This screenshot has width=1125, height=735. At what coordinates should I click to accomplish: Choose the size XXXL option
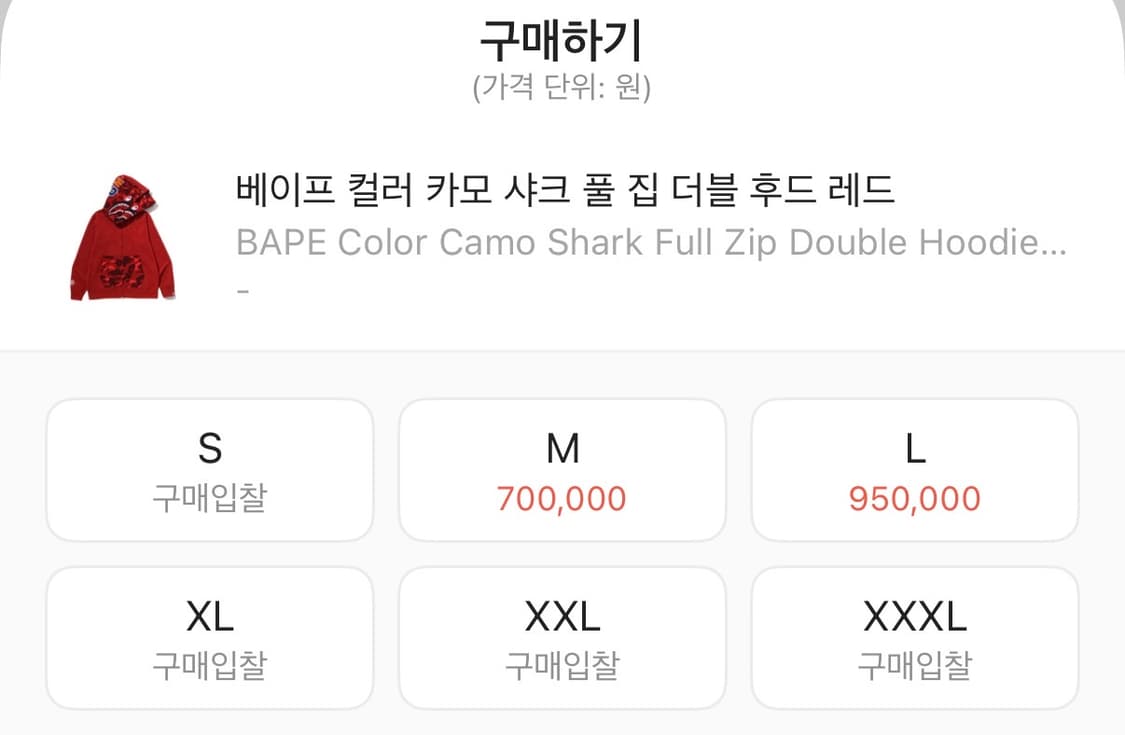click(915, 636)
